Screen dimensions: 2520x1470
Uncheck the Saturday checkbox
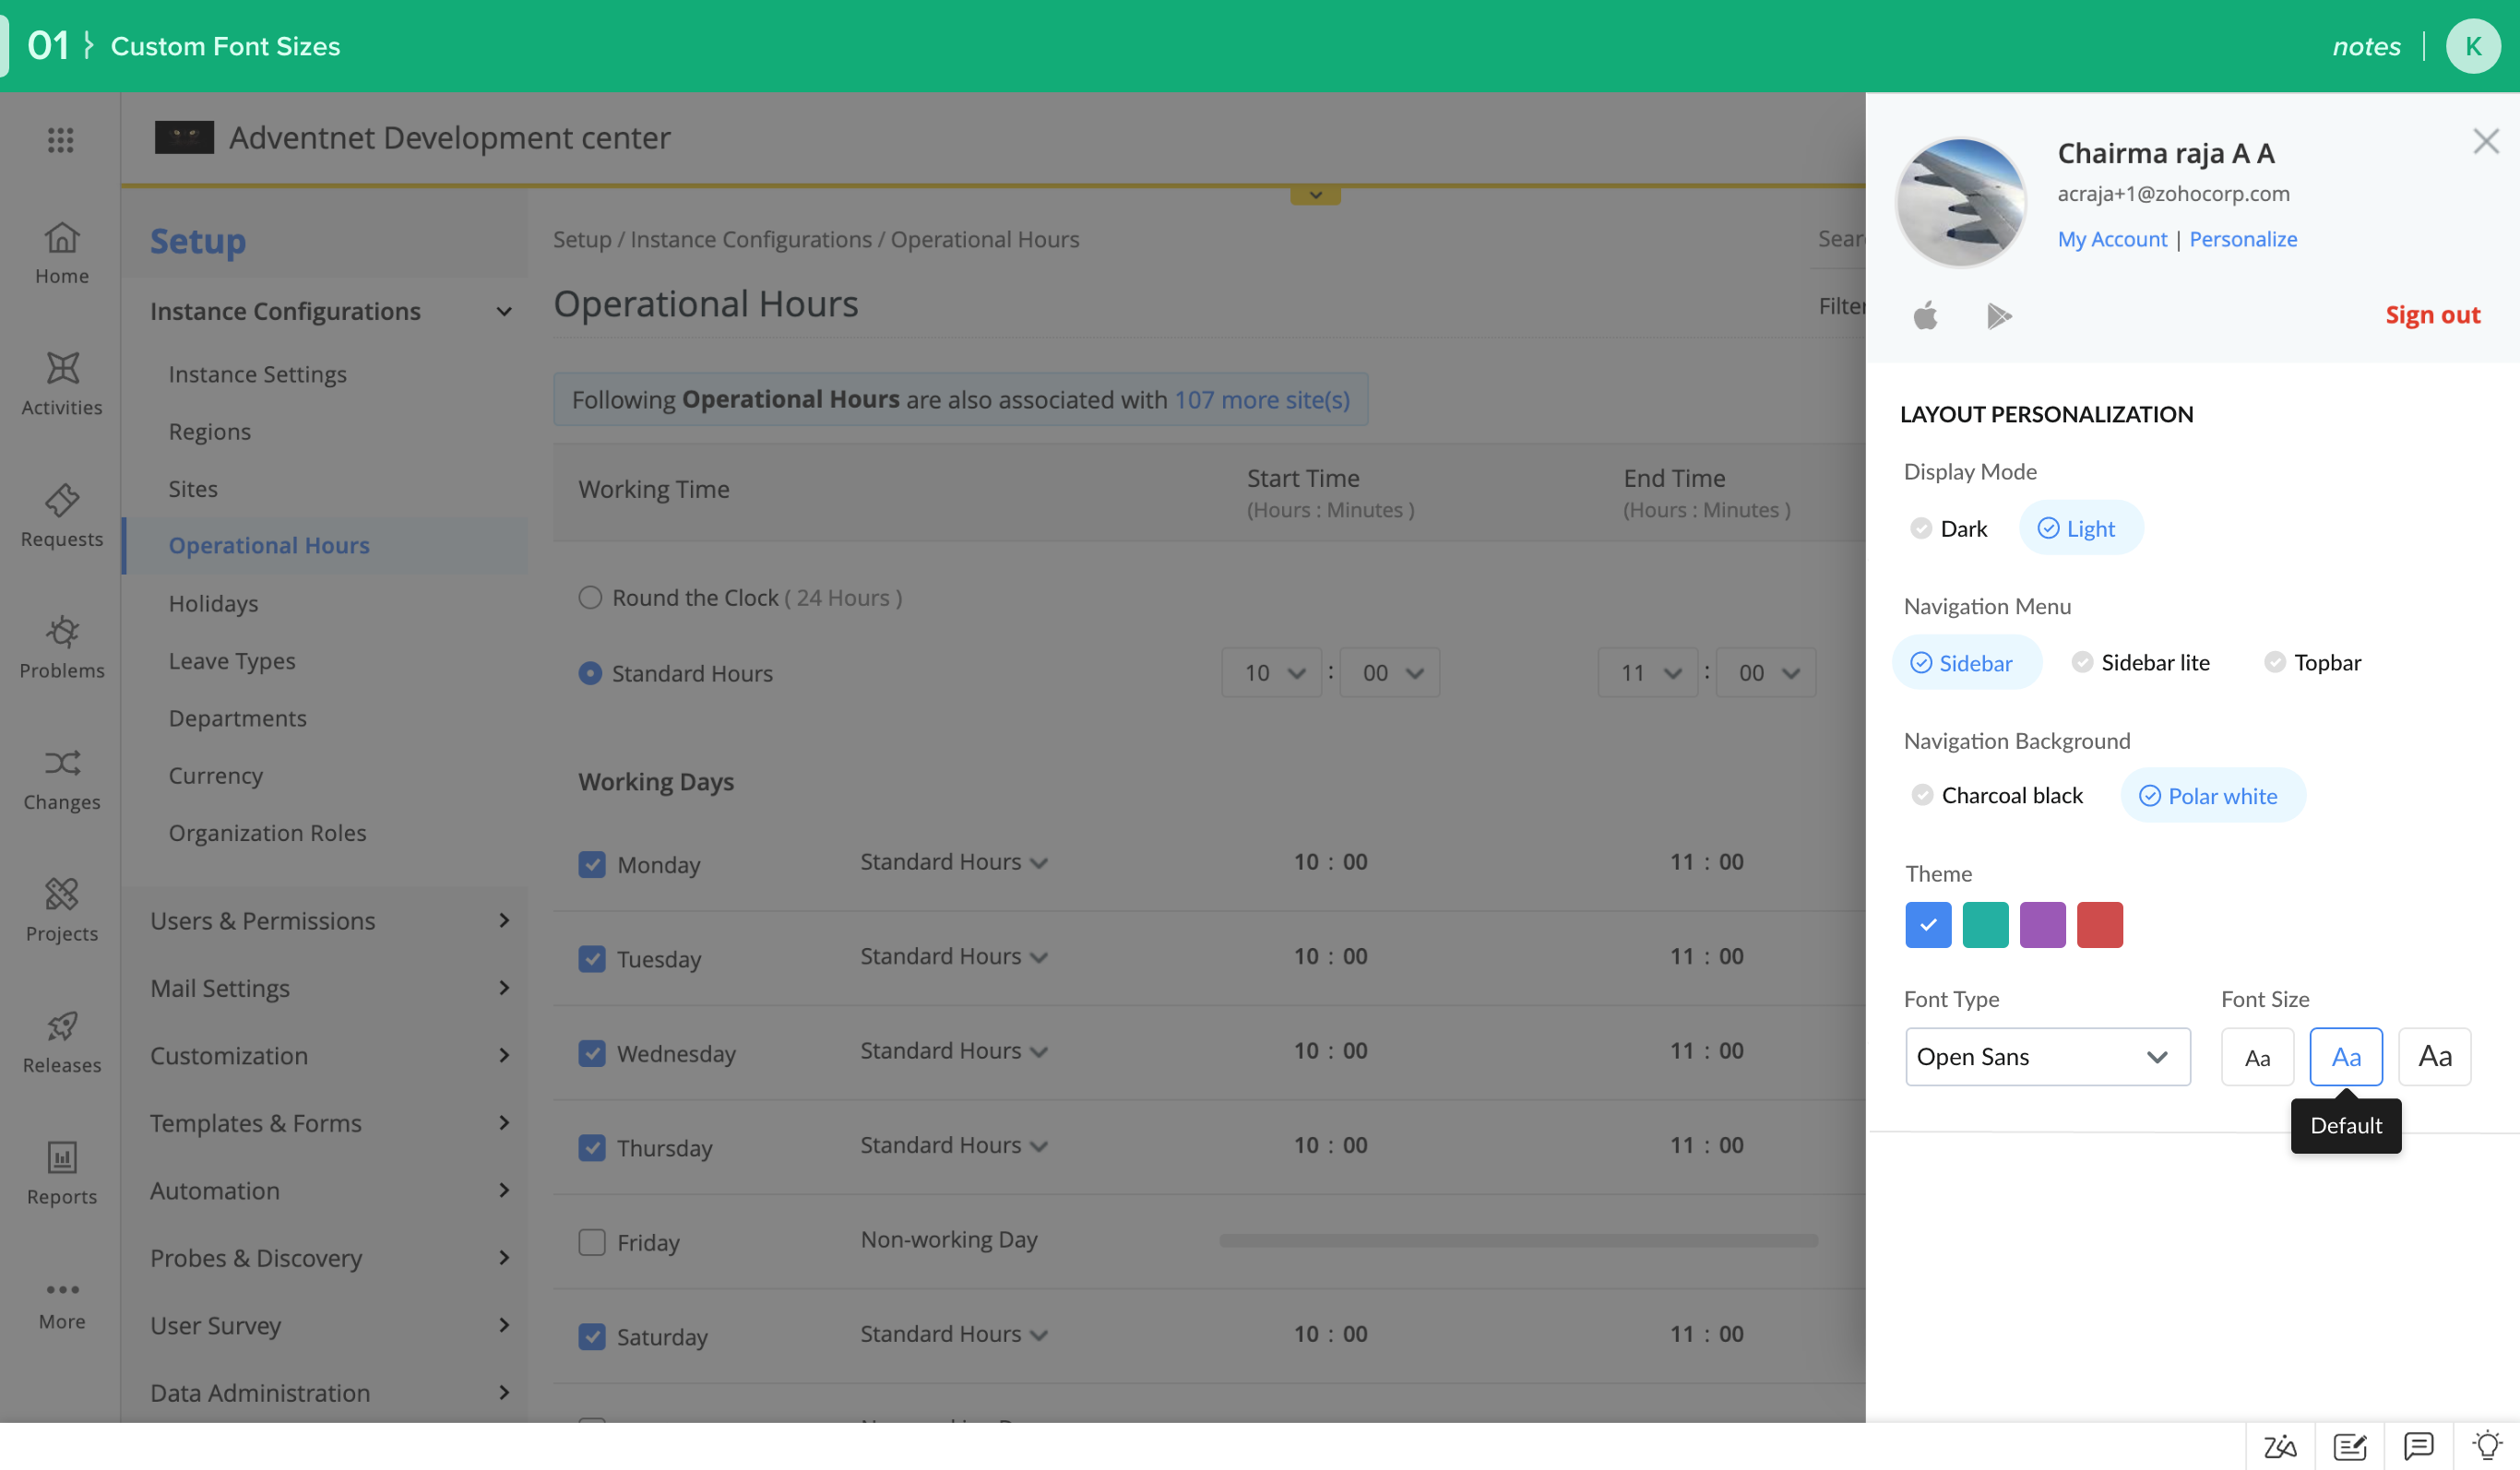(x=592, y=1337)
